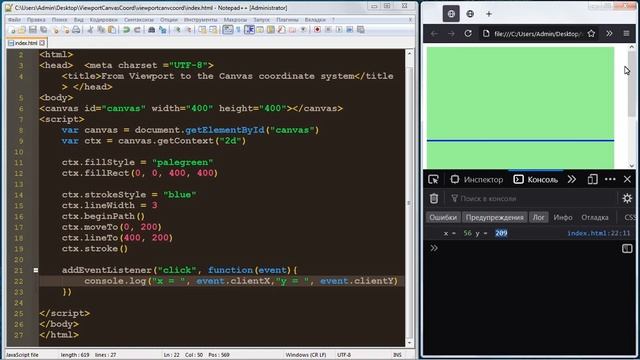This screenshot has width=640, height=360.
Task: Click Copy icon in Notepad++ toolbar
Action: point(101,30)
